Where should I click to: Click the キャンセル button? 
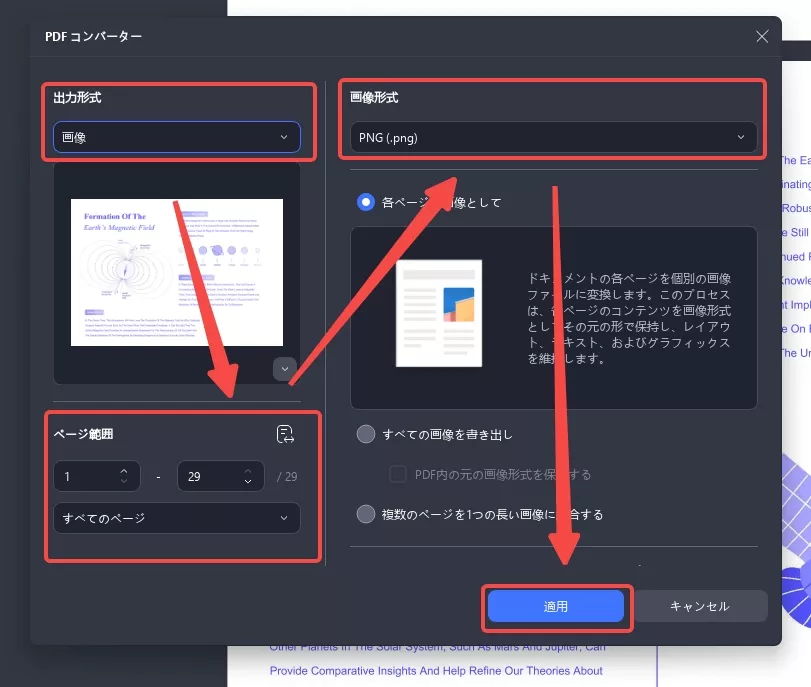700,606
